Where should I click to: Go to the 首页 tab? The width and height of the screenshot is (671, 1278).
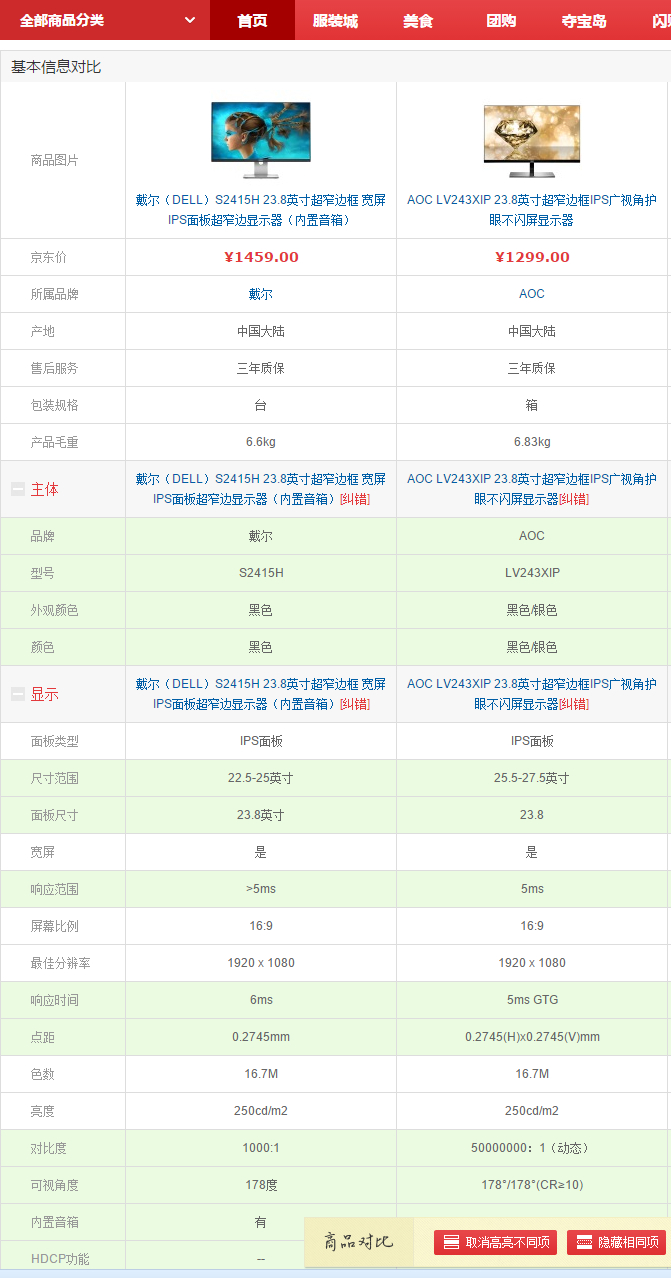coord(252,20)
